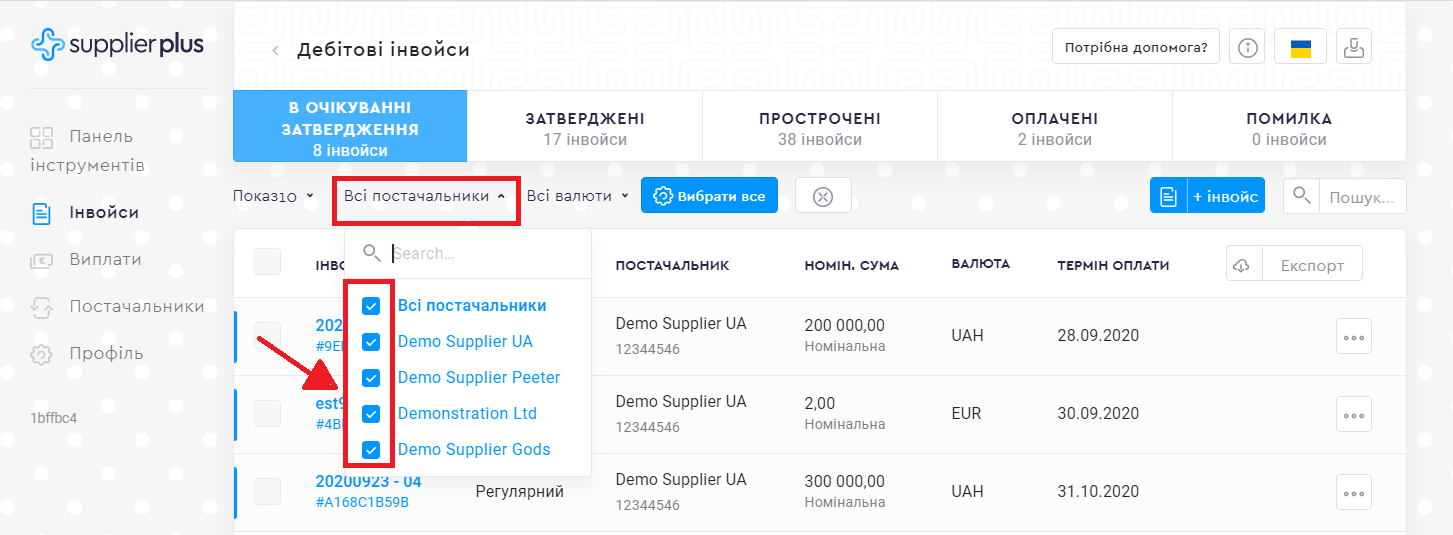1453x535 pixels.
Task: Click the Вибрати все button
Action: tap(709, 196)
